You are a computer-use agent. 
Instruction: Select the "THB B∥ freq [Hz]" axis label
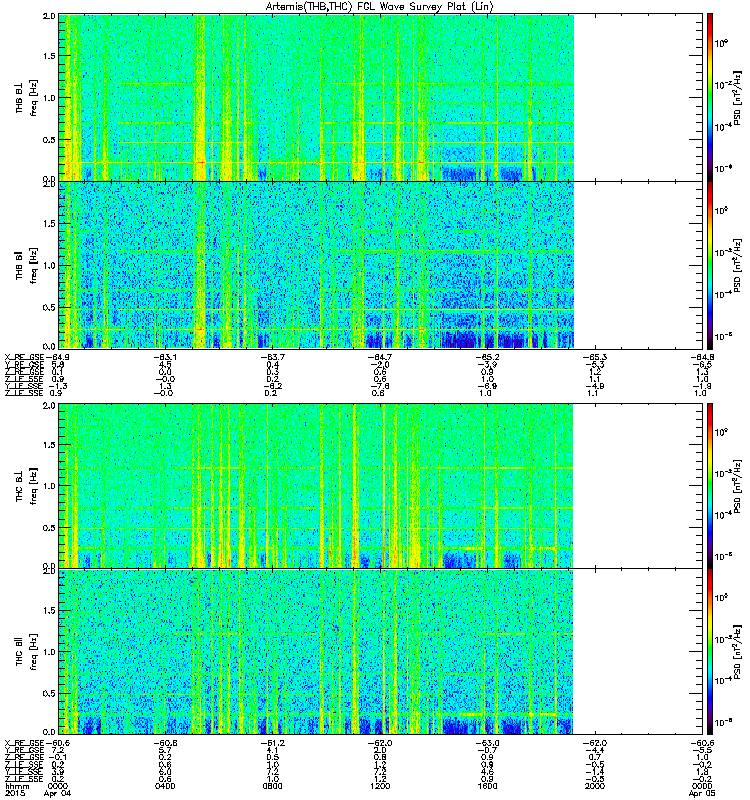(x=27, y=265)
